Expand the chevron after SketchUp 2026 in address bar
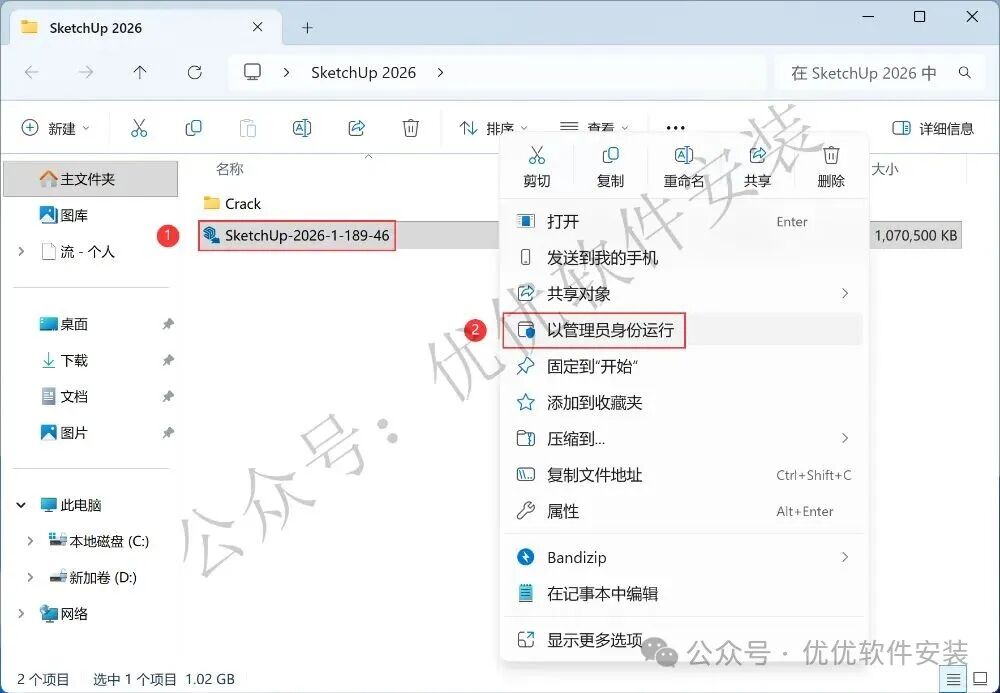Image resolution: width=1000 pixels, height=693 pixels. pyautogui.click(x=440, y=73)
